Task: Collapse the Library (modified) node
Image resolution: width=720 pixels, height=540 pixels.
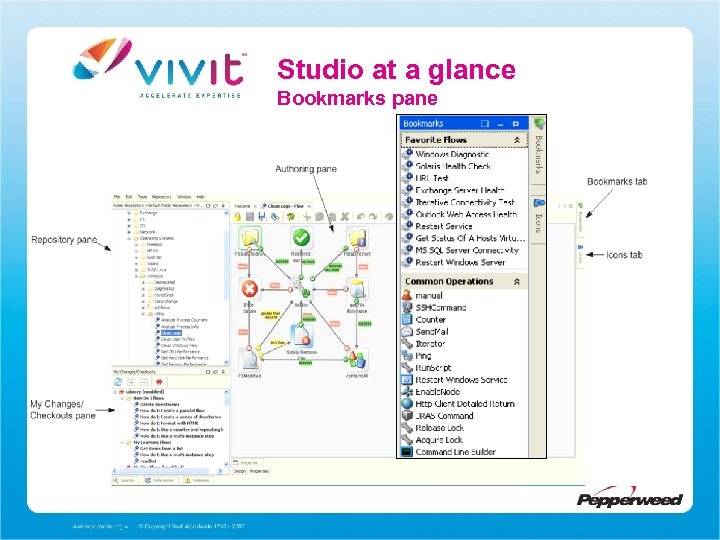Action: [x=115, y=392]
